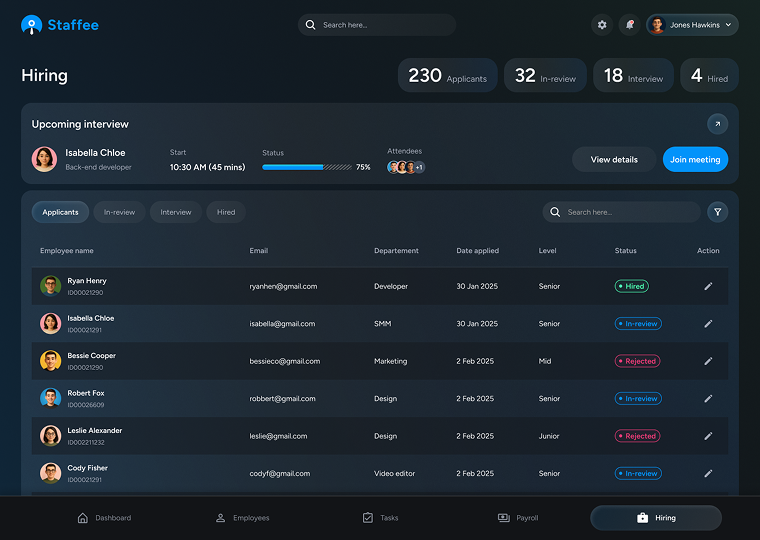Viewport: 760px width, 540px height.
Task: Click the 4 Hired stat card
Action: click(709, 75)
